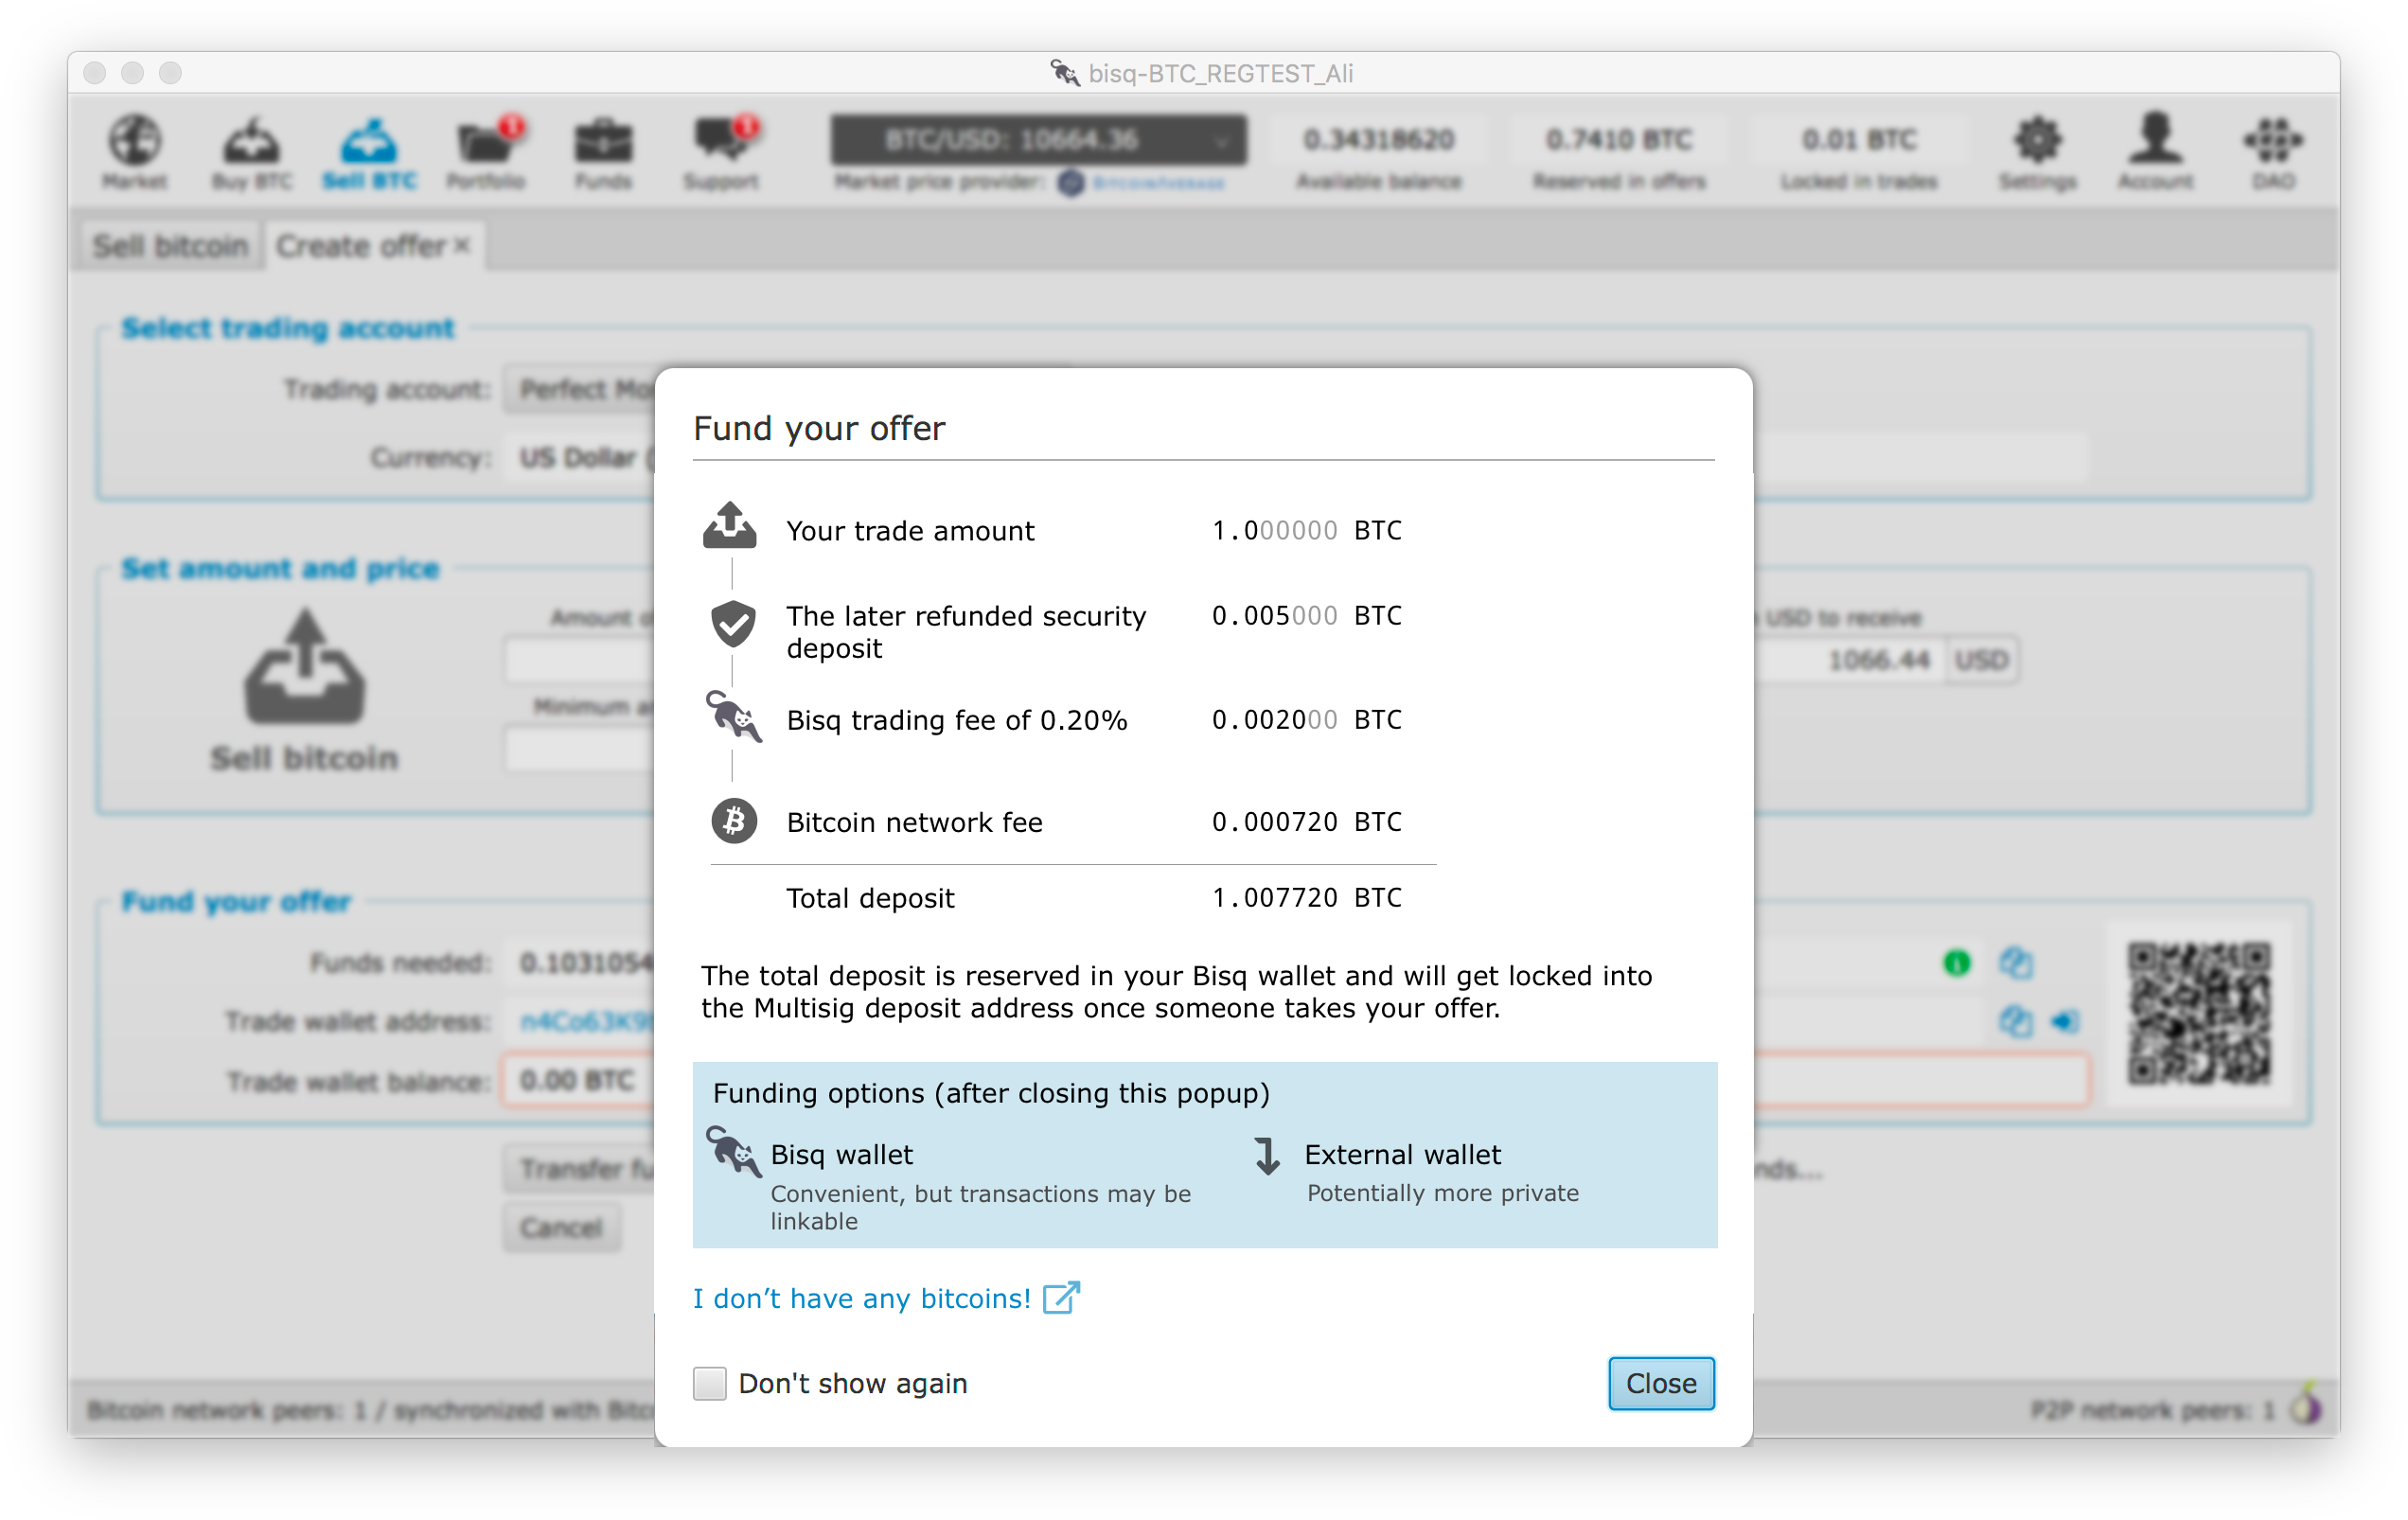
Task: Click the trade amount upload icon in popup
Action: (730, 525)
